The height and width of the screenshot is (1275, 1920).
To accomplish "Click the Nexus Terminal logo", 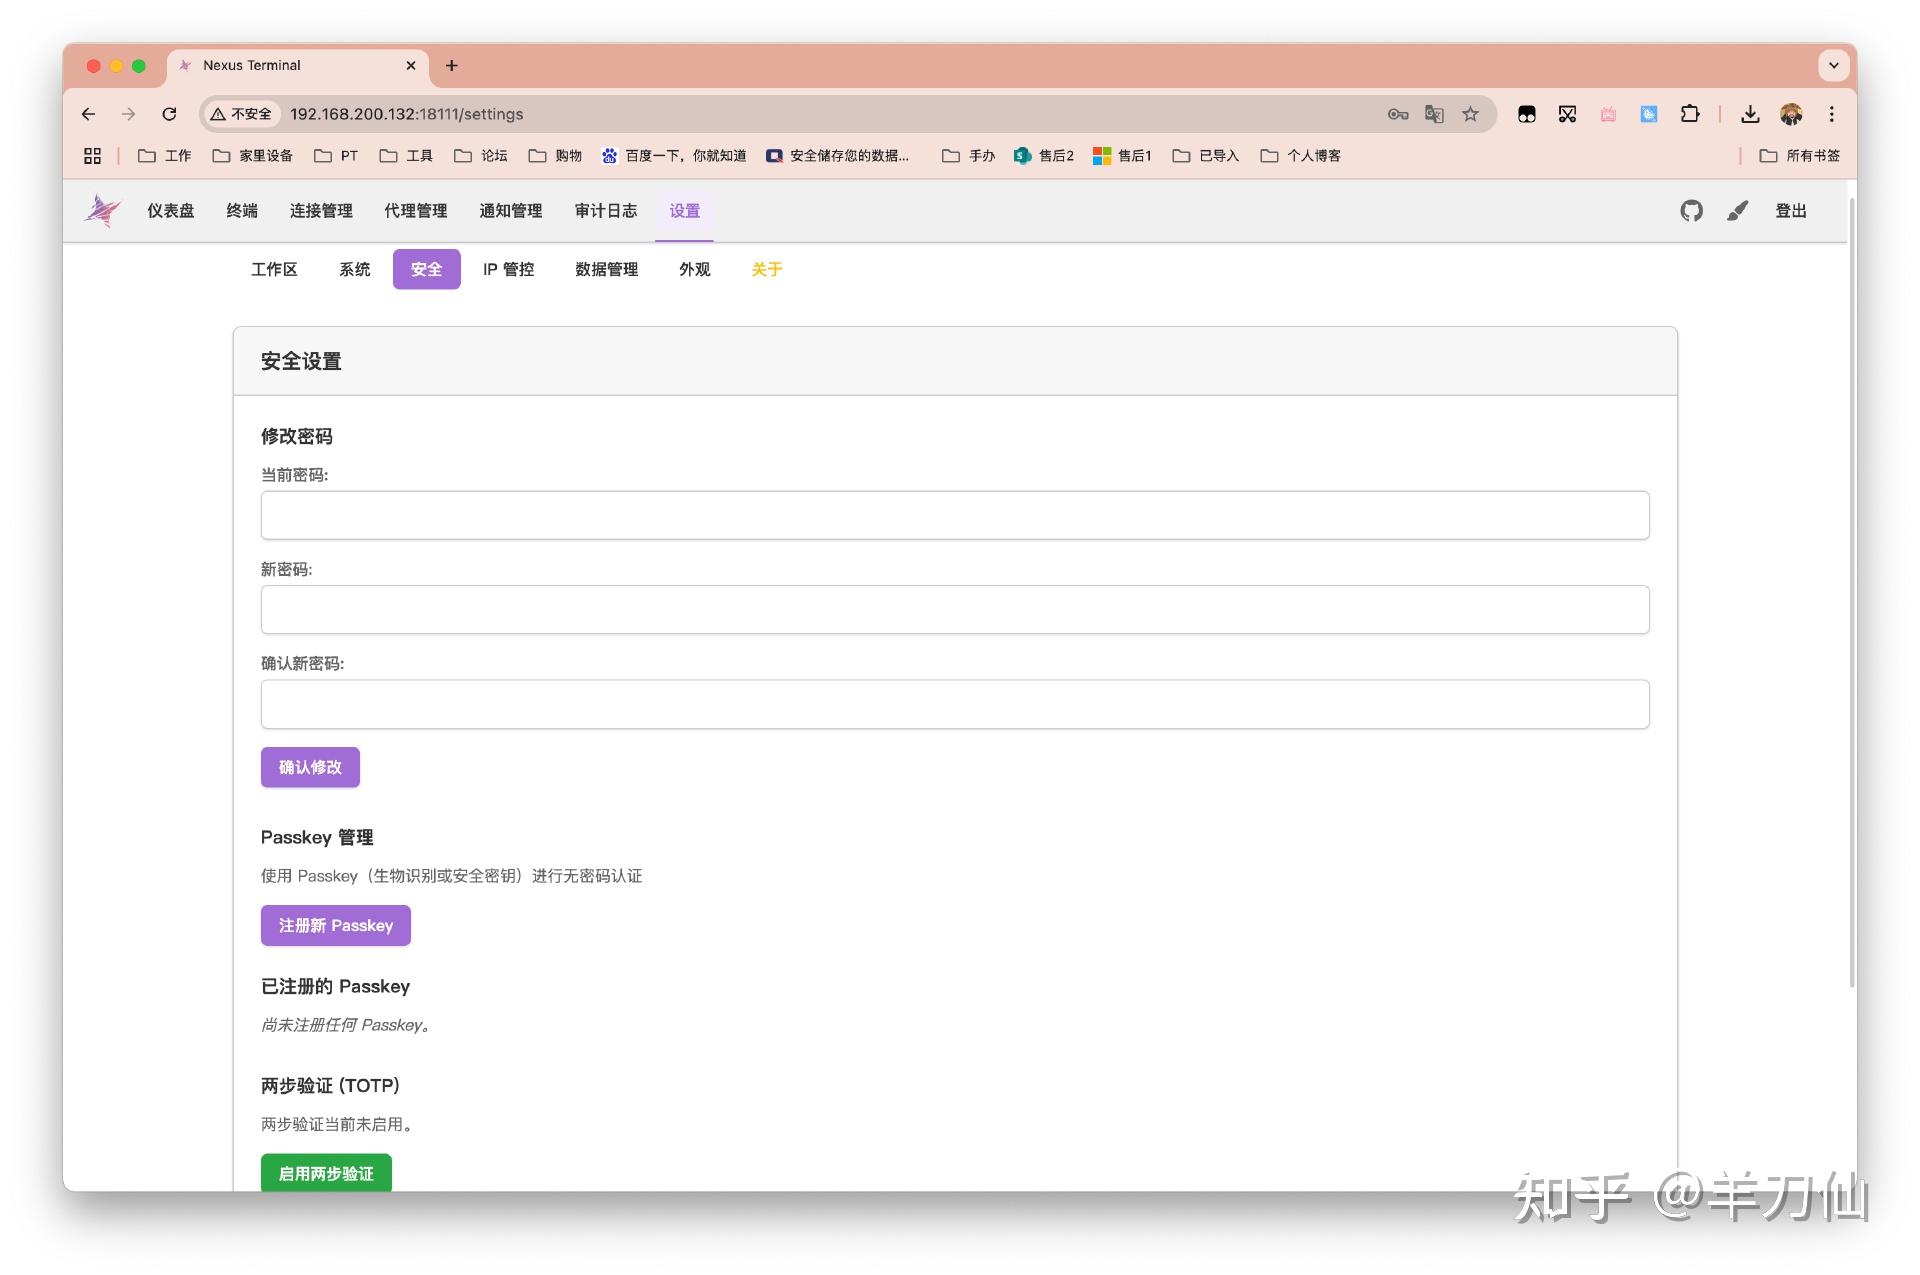I will 101,211.
